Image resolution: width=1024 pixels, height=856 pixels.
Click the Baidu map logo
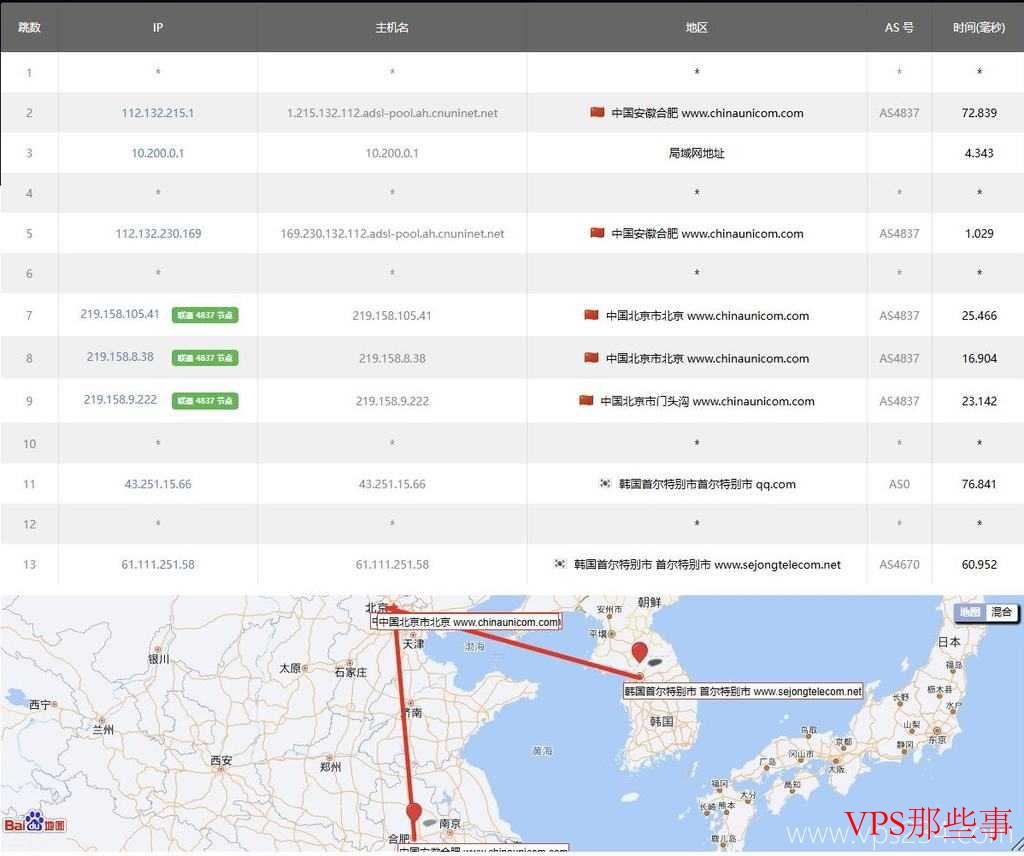[x=35, y=823]
